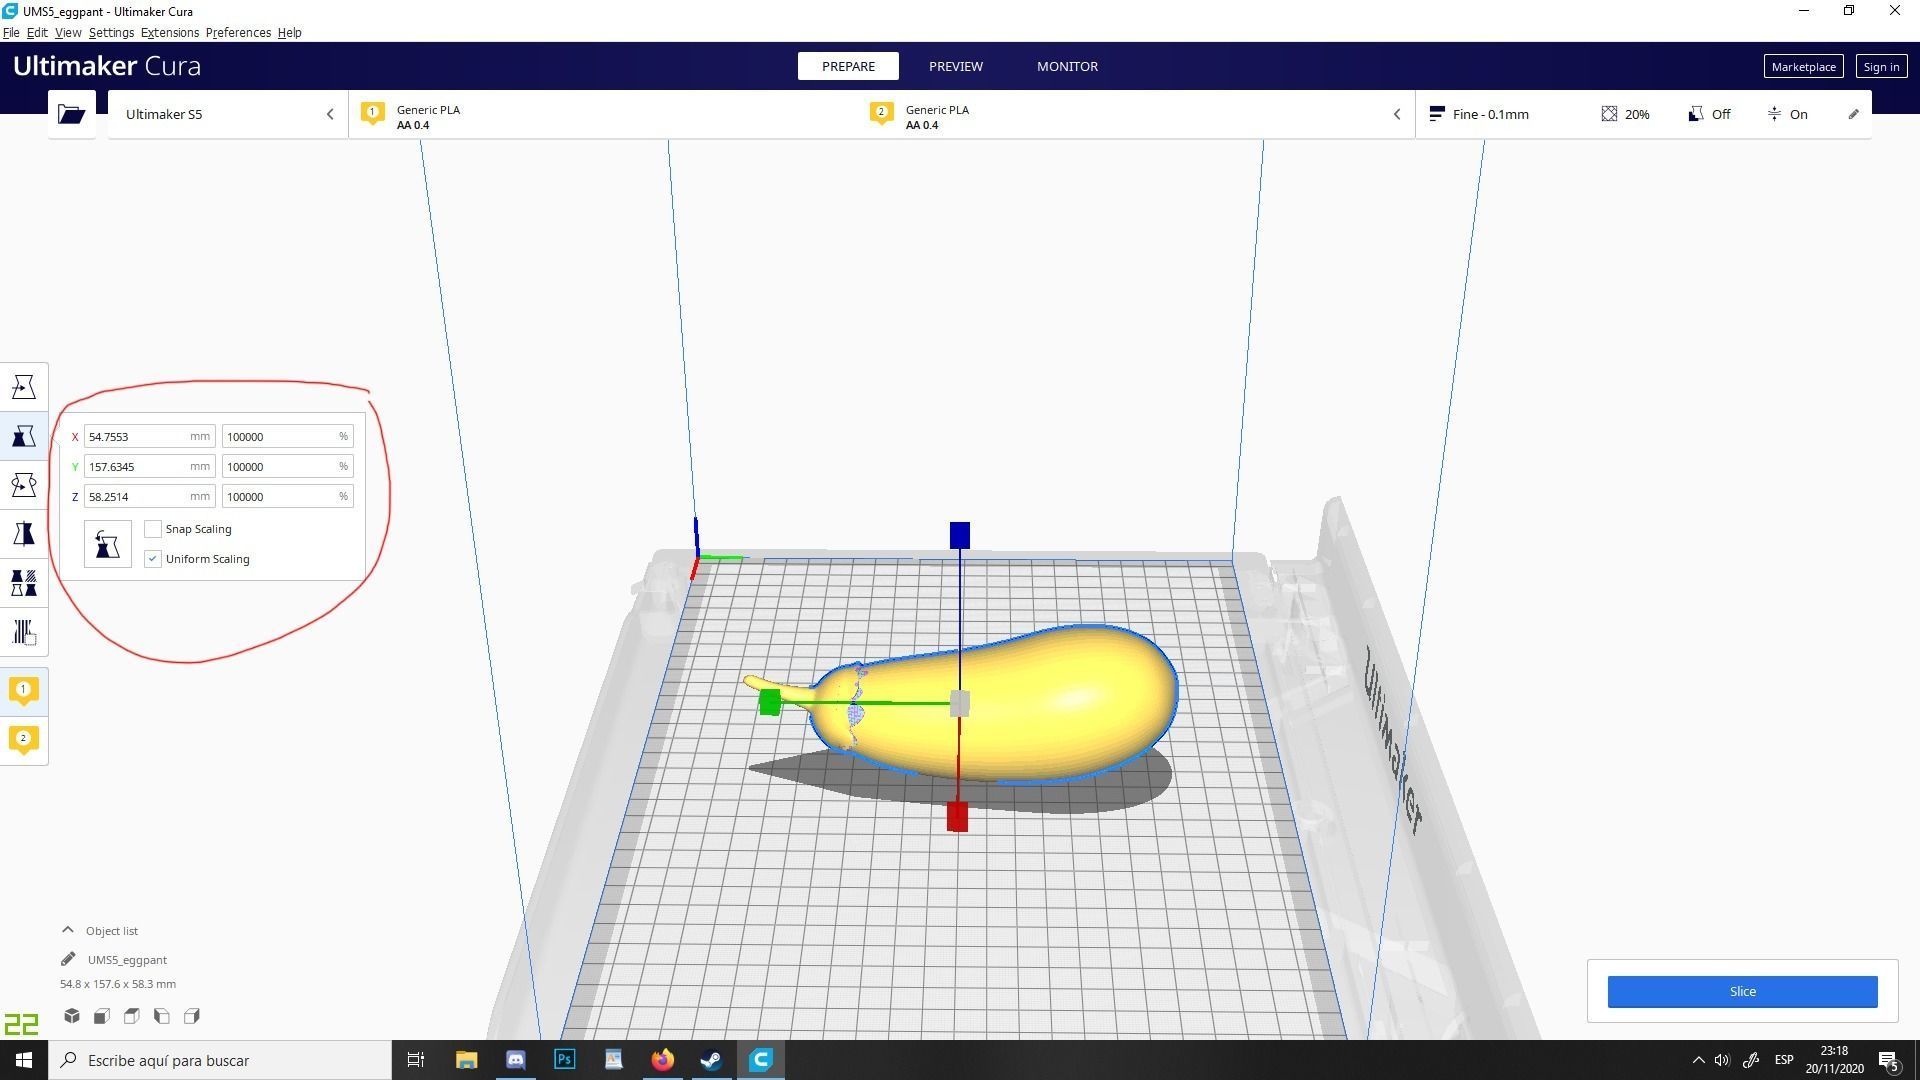Switch to top view camera icon
The width and height of the screenshot is (1920, 1080).
point(132,1016)
